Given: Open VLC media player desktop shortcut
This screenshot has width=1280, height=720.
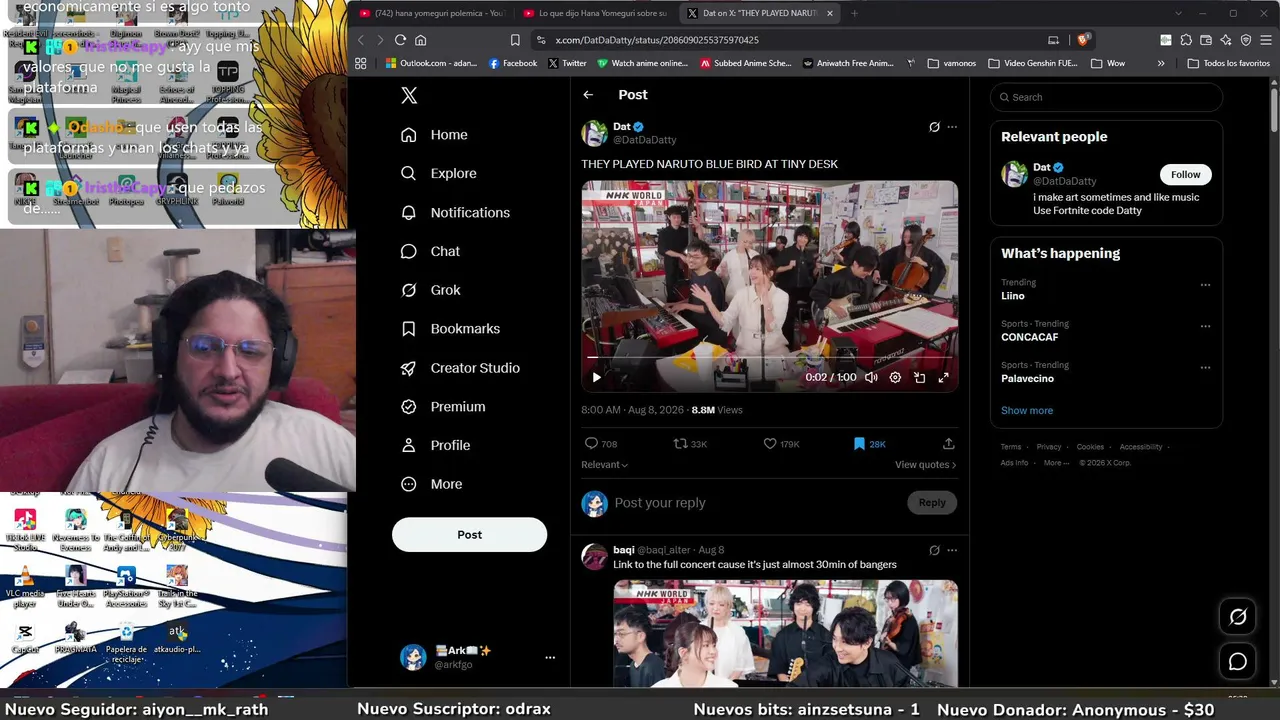Looking at the screenshot, I should 25,586.
